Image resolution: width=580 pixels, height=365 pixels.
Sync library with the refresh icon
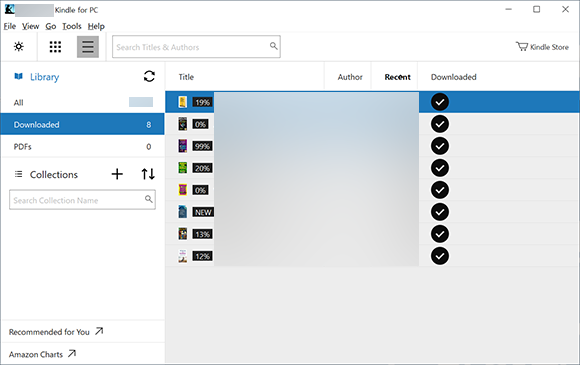click(149, 77)
